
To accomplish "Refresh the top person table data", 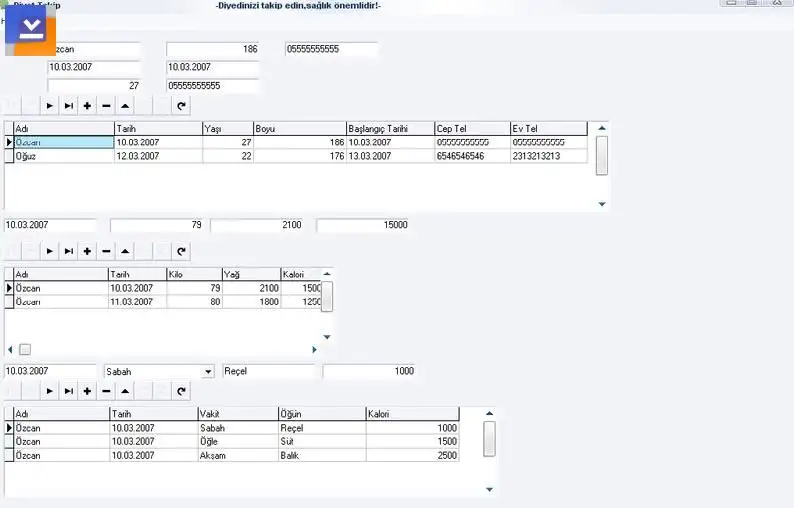I will click(181, 105).
